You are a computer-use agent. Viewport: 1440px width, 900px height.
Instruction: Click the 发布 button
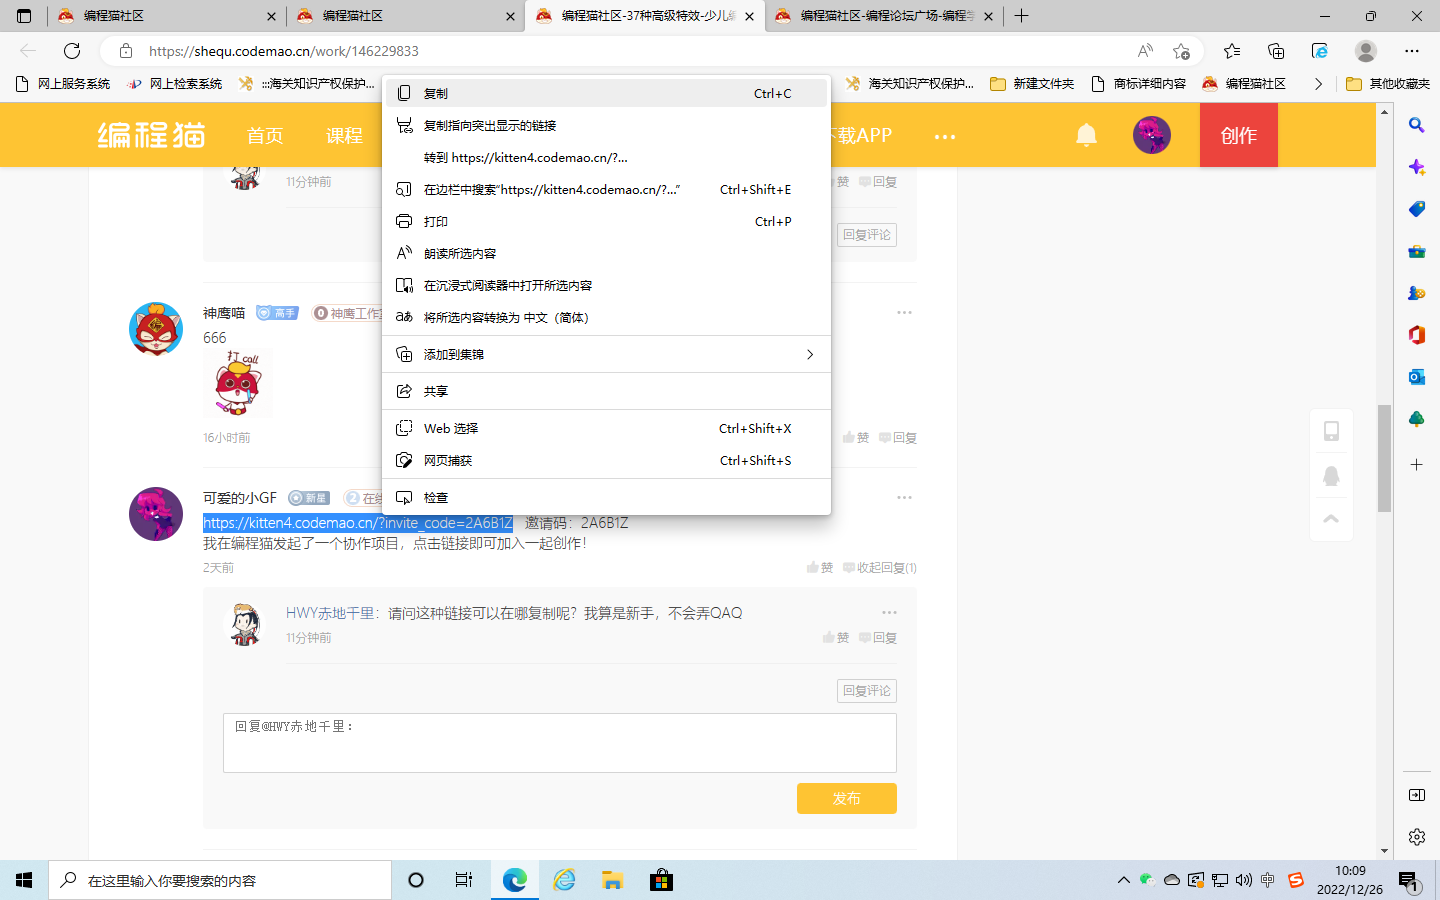coord(847,798)
